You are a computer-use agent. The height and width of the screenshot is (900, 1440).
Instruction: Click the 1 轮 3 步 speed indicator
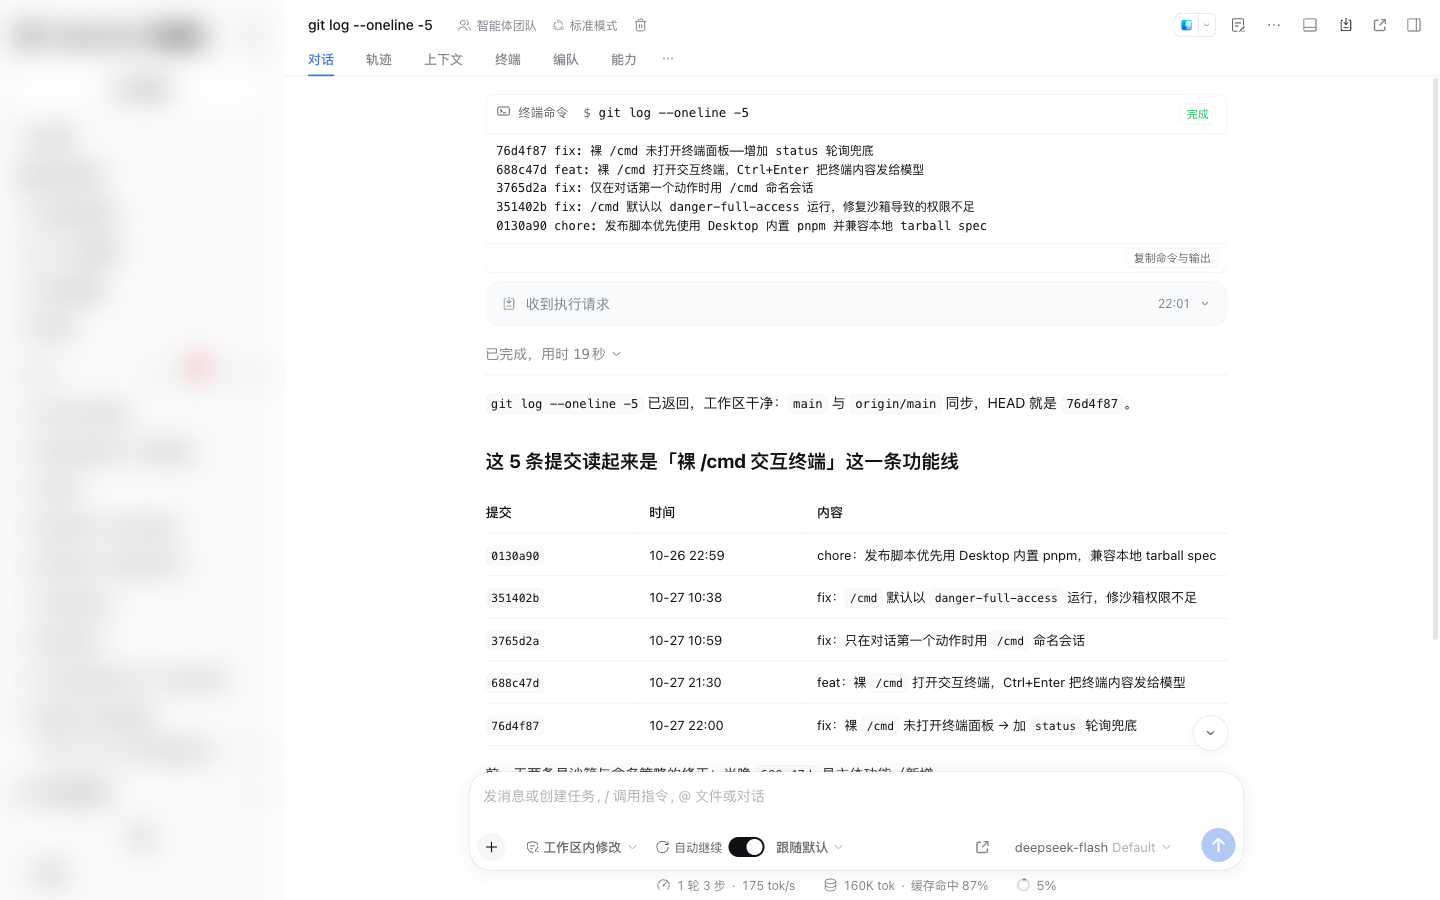[726, 885]
